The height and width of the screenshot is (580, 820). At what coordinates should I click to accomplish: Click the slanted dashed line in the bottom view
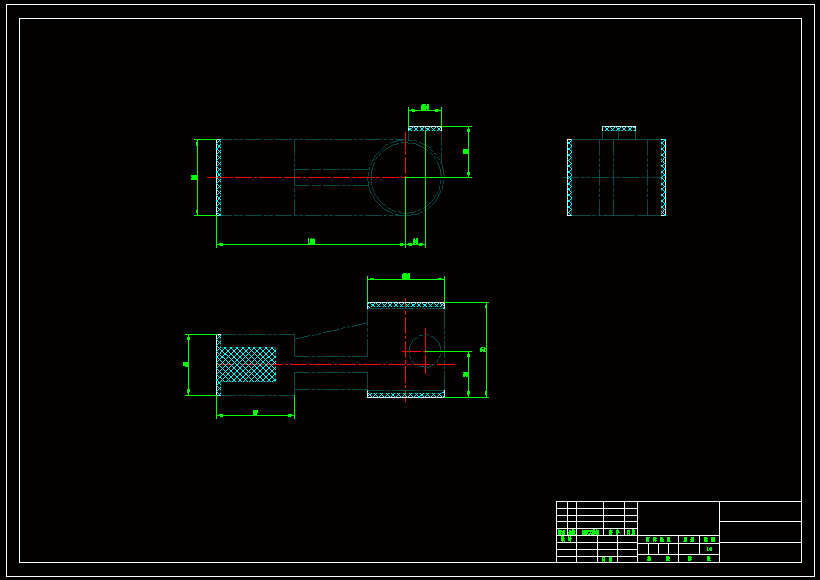(331, 331)
